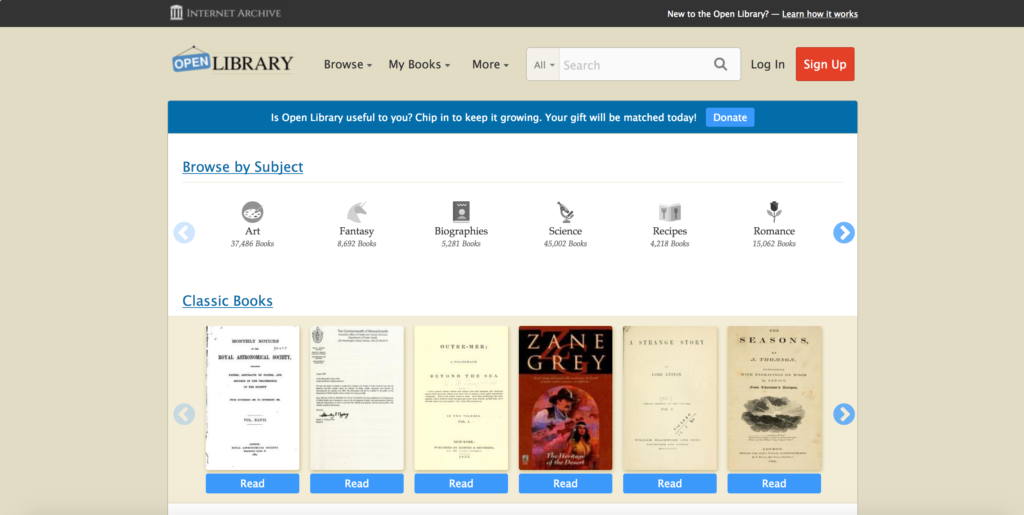Show previous books in Classic Books carousel
1024x515 pixels.
point(184,414)
